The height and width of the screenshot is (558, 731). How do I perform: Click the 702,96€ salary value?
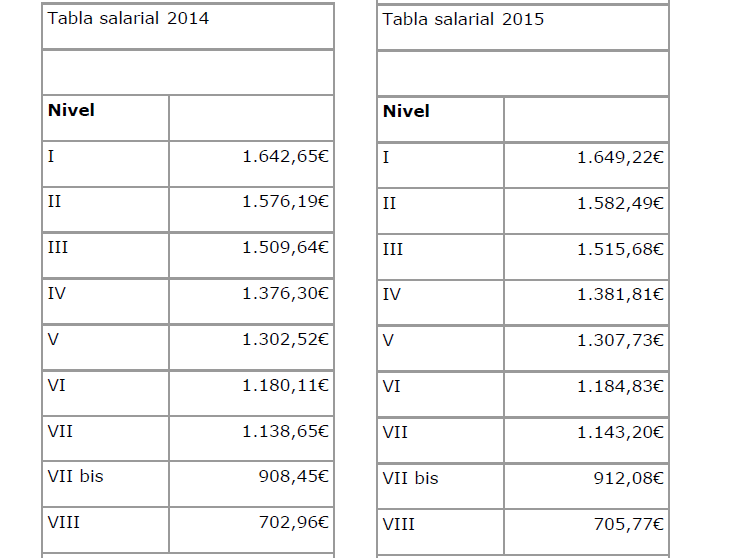coord(295,521)
